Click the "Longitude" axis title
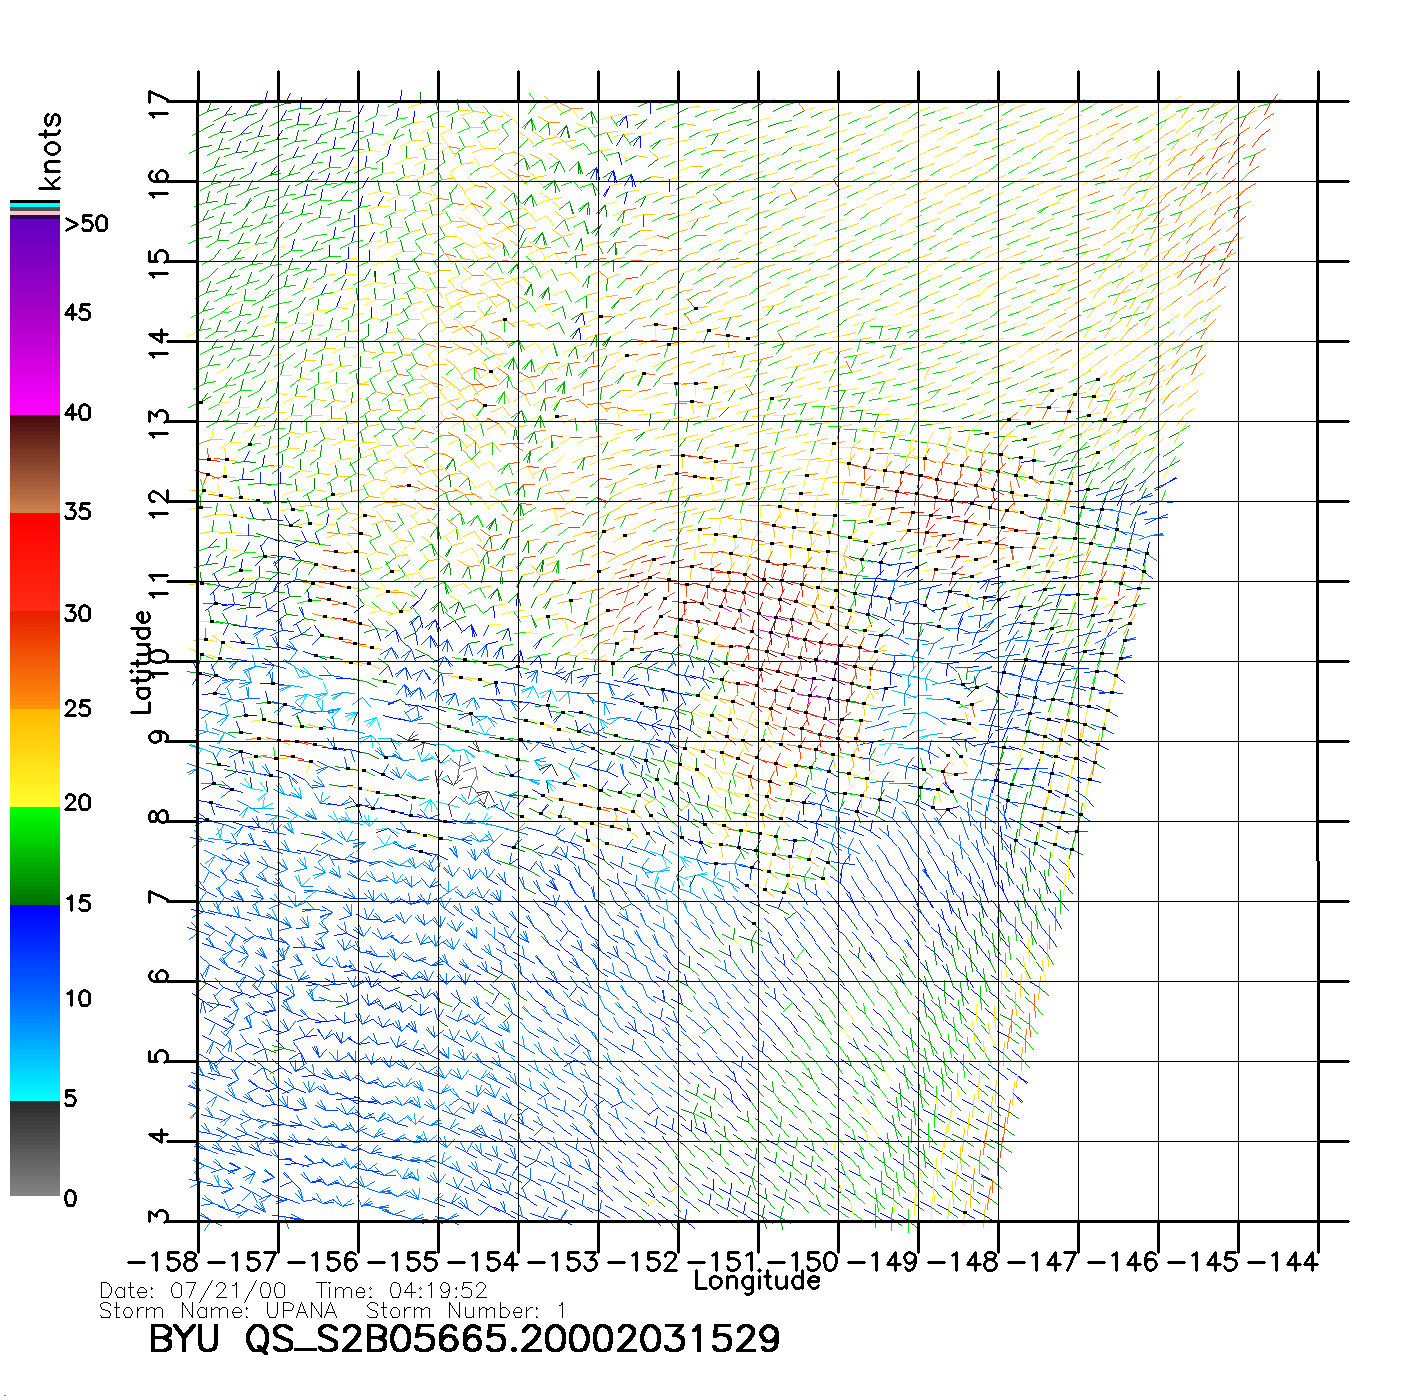This screenshot has width=1420, height=1400. tap(757, 1281)
